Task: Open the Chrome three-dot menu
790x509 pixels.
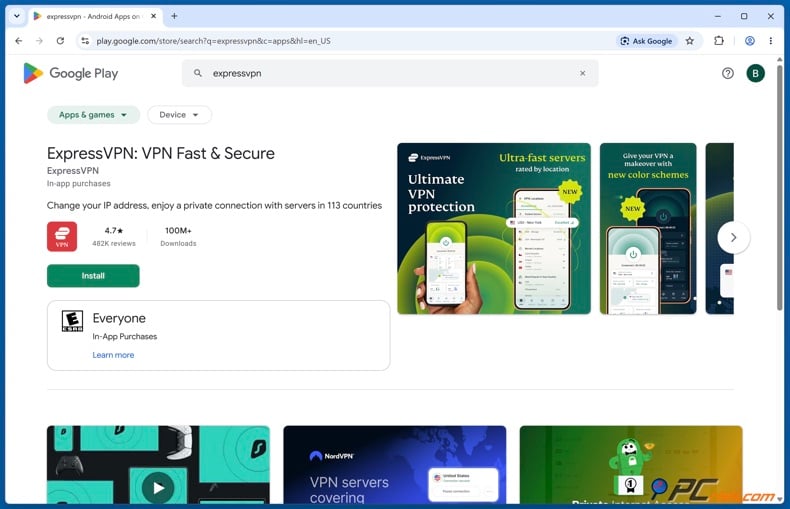Action: [x=770, y=41]
